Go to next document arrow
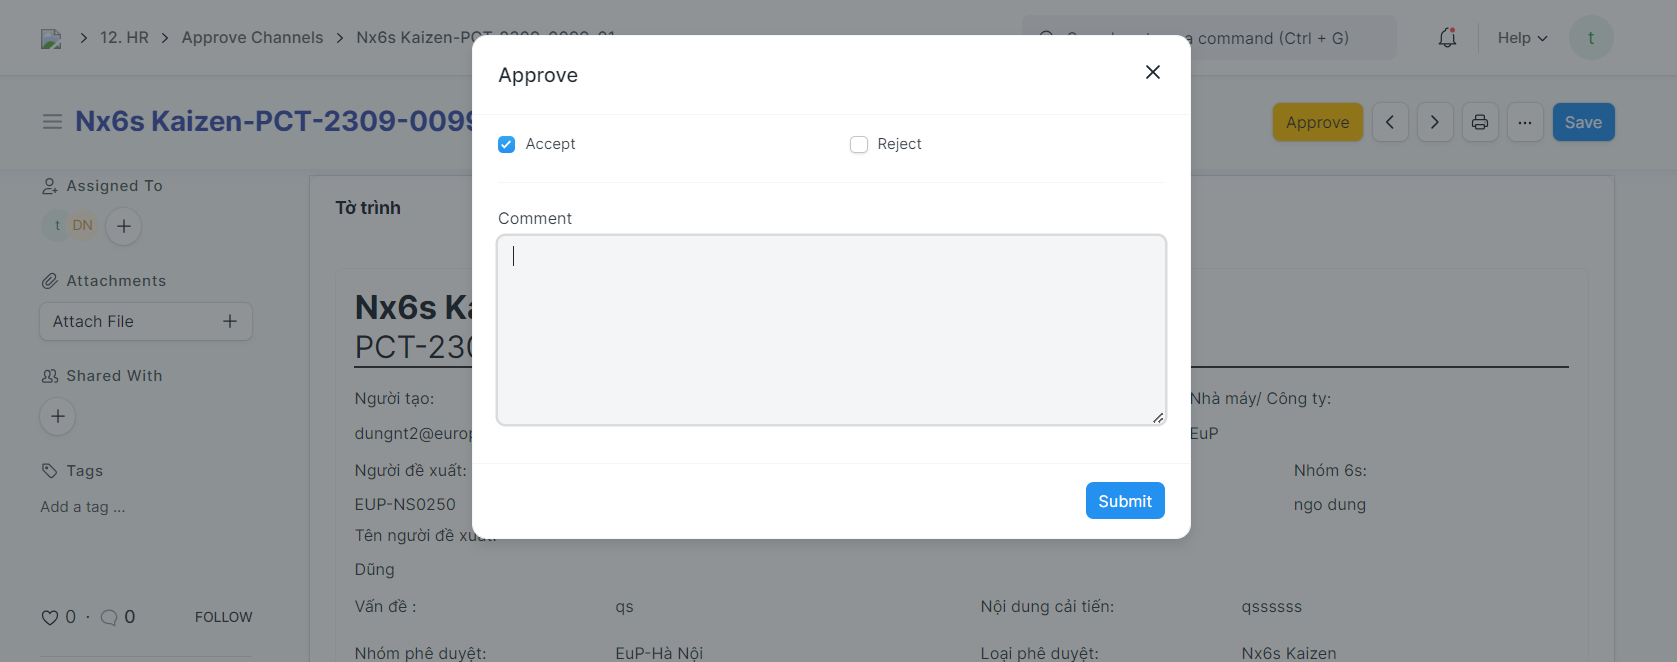 coord(1435,122)
